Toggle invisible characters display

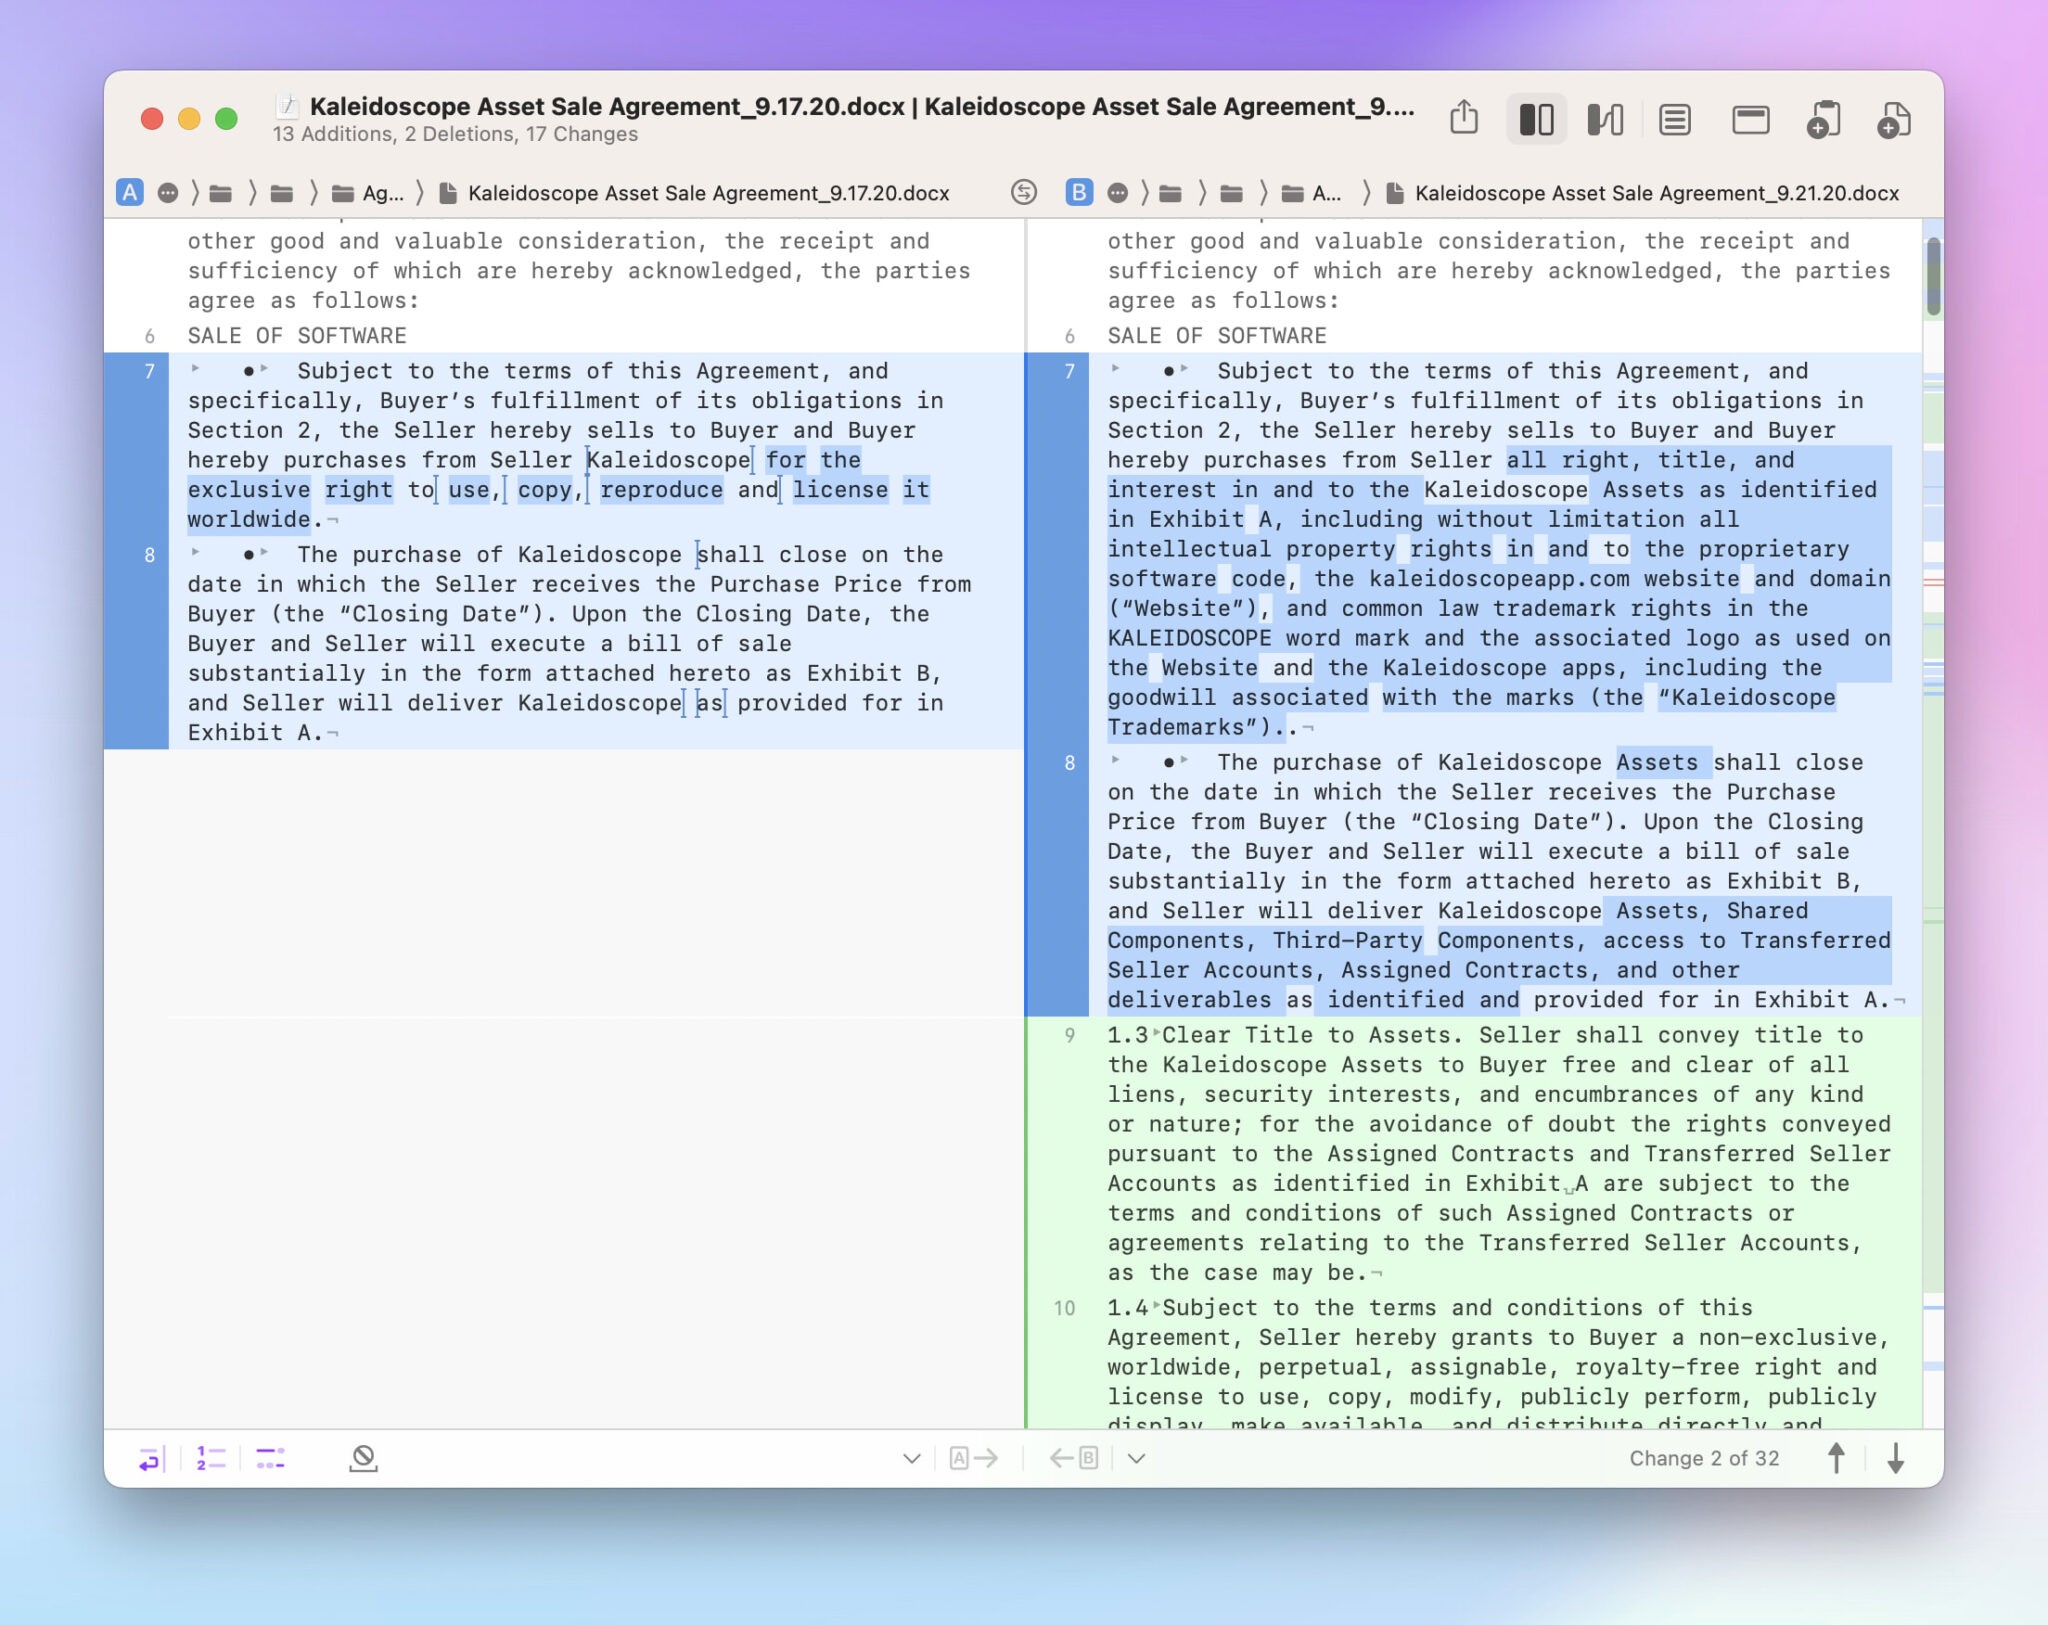[270, 1458]
